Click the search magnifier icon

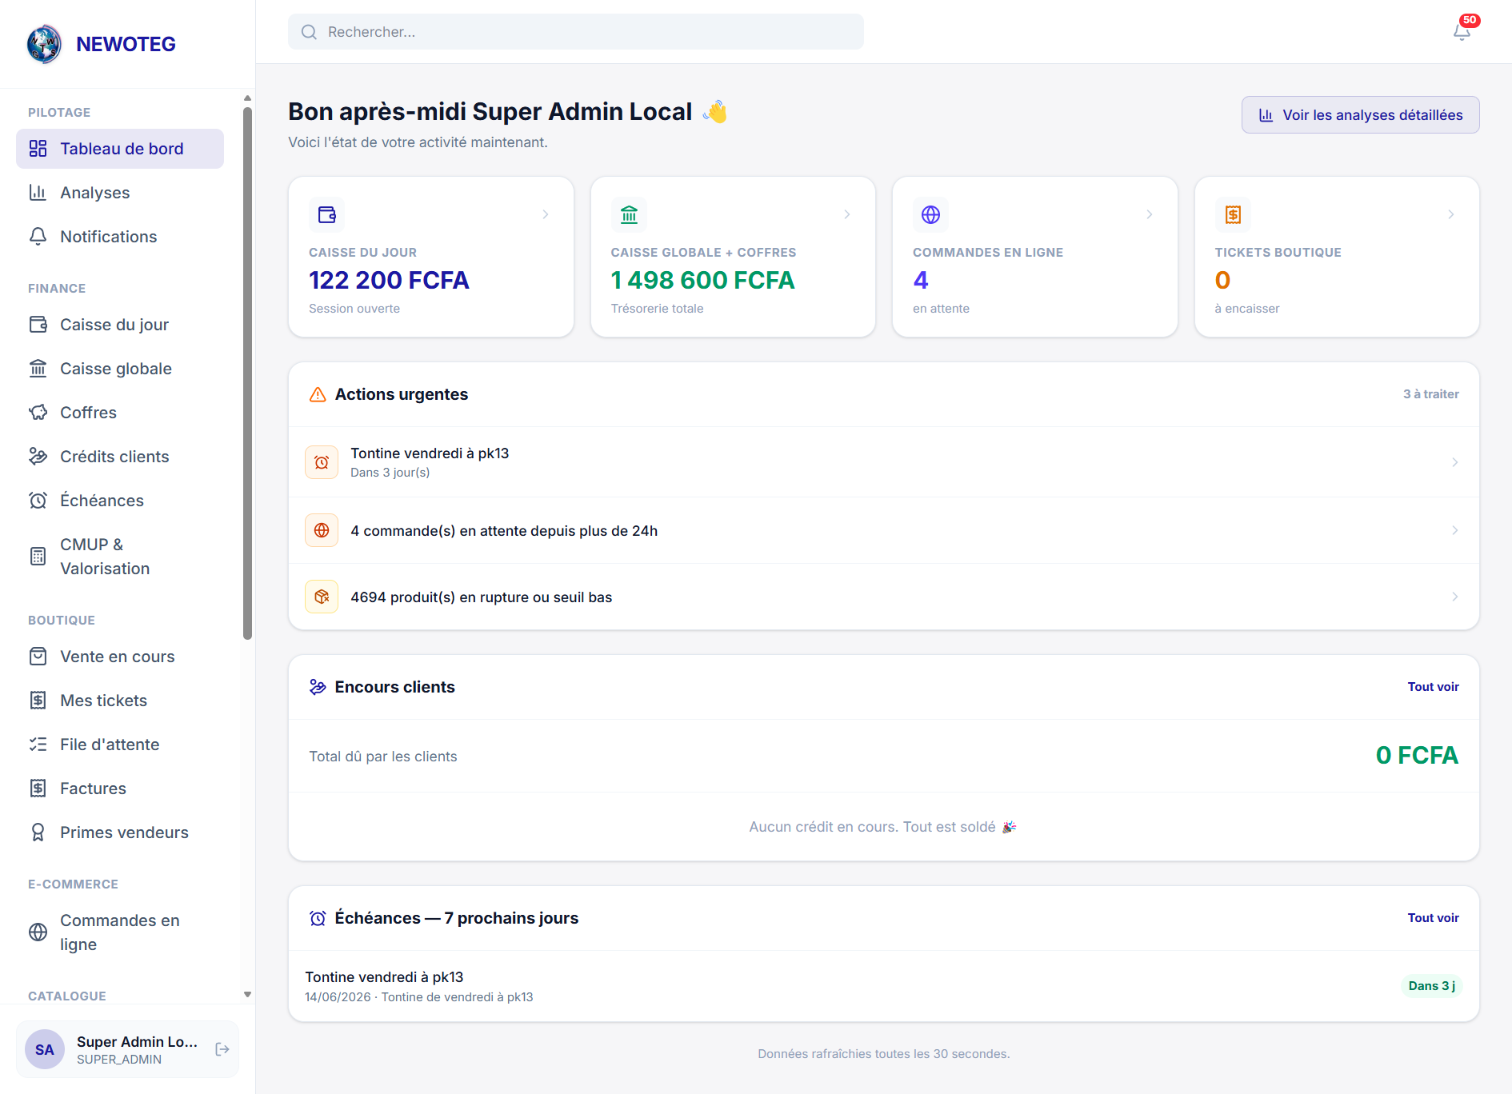[309, 32]
